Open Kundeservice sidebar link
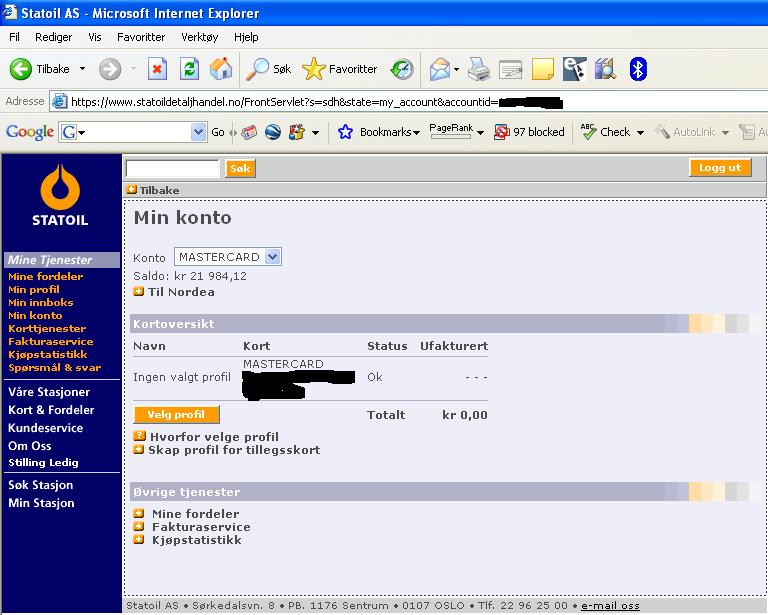Screen dimensions: 768x615 click(x=46, y=428)
